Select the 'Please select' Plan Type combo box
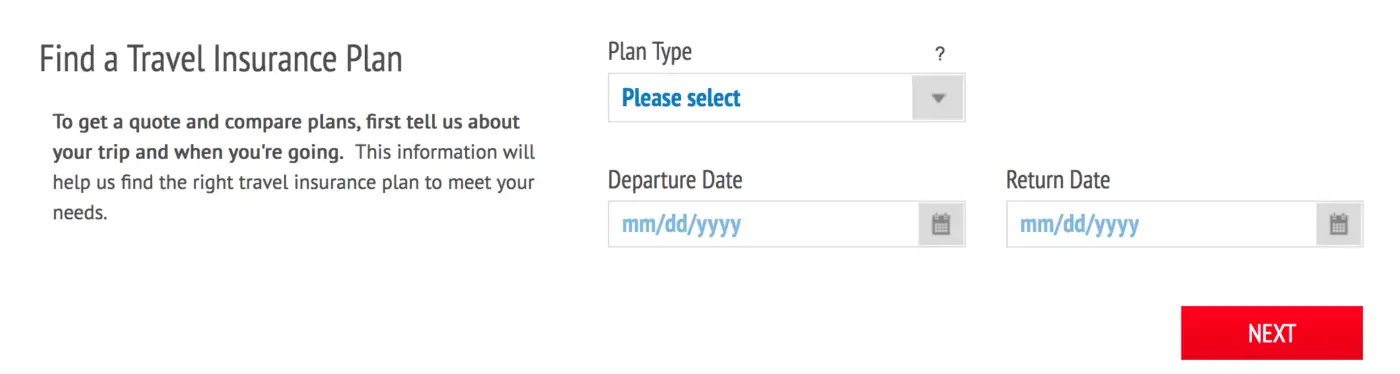Viewport: 1400px width, 374px height. tap(786, 98)
